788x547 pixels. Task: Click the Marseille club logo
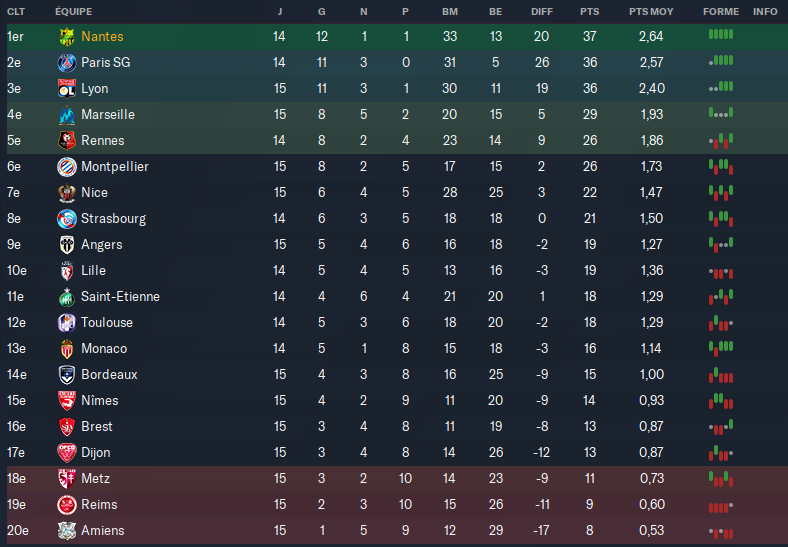(x=67, y=115)
